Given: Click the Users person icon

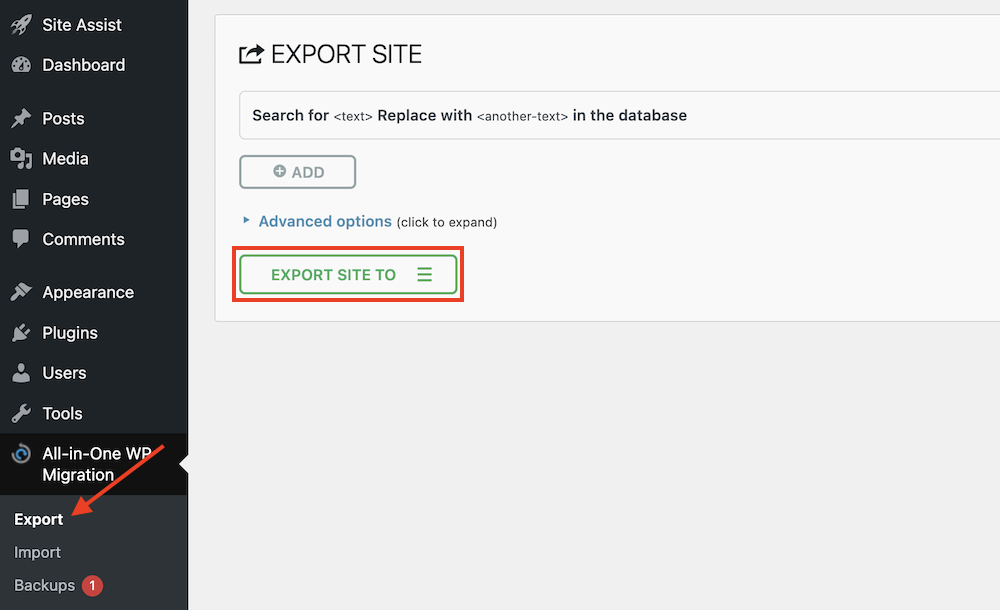Looking at the screenshot, I should [x=21, y=373].
